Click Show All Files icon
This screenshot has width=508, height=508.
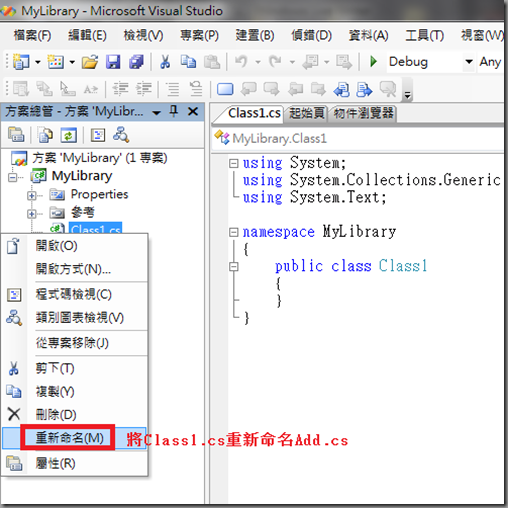click(45, 135)
